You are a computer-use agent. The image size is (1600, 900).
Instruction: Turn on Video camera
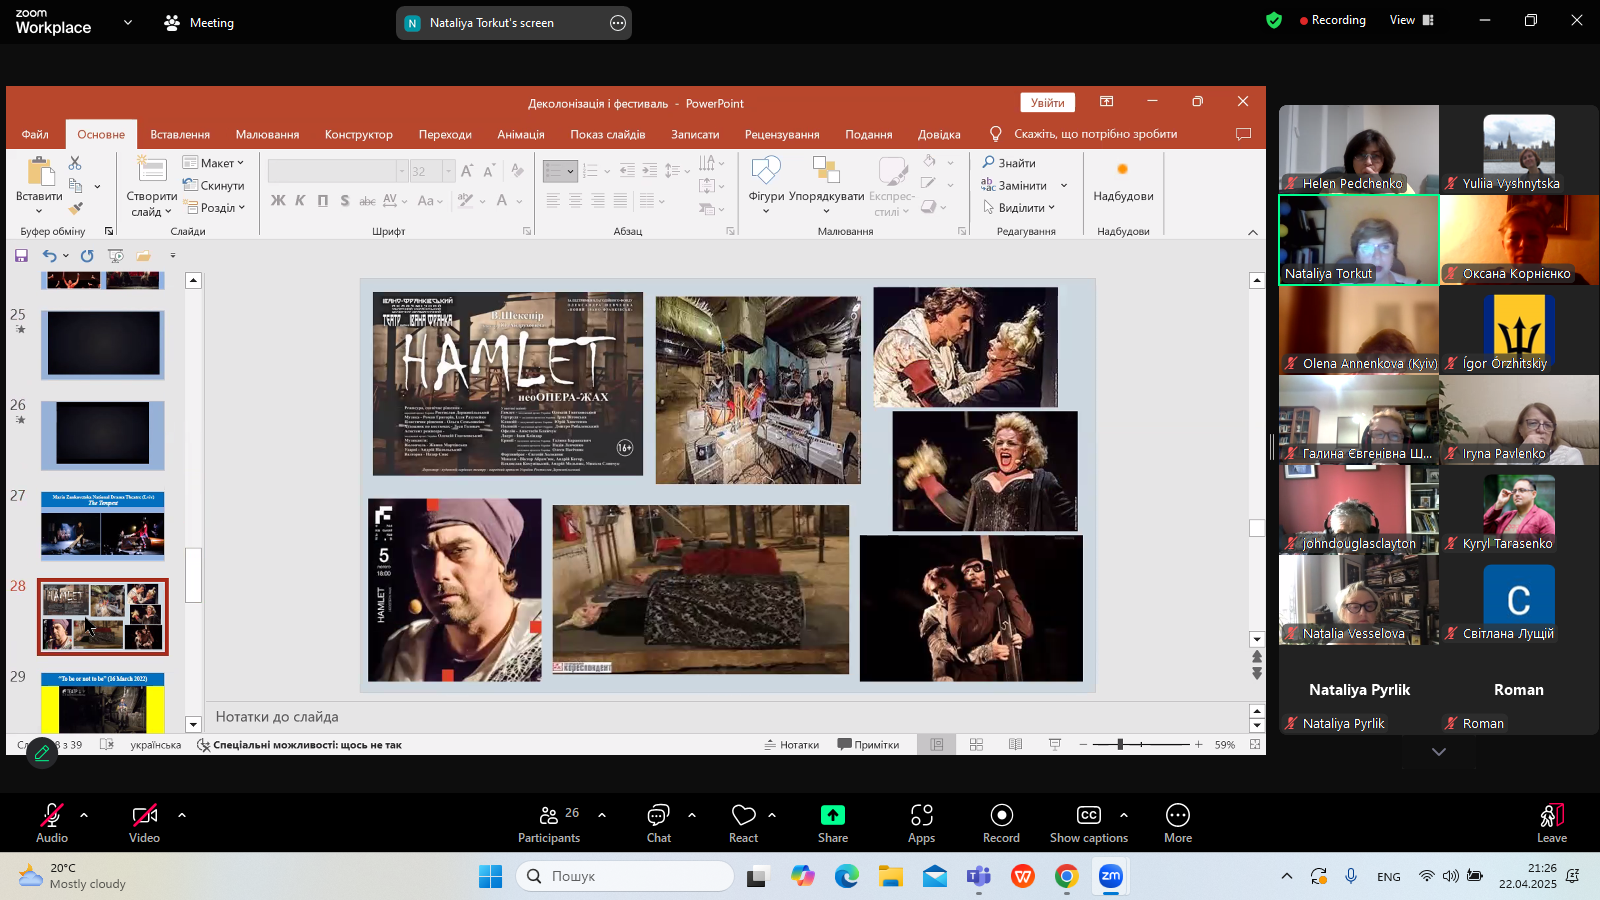point(144,816)
